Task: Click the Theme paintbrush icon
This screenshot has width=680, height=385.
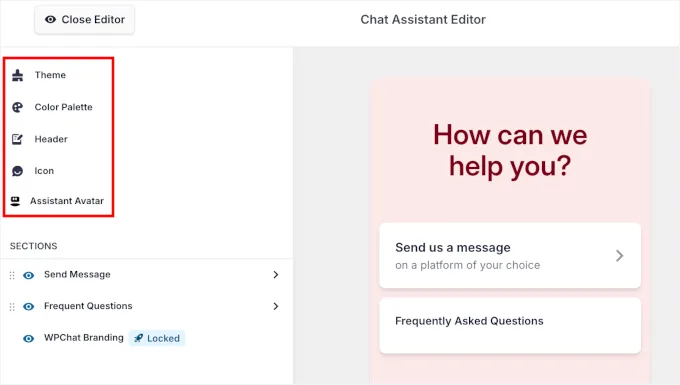Action: pos(18,75)
